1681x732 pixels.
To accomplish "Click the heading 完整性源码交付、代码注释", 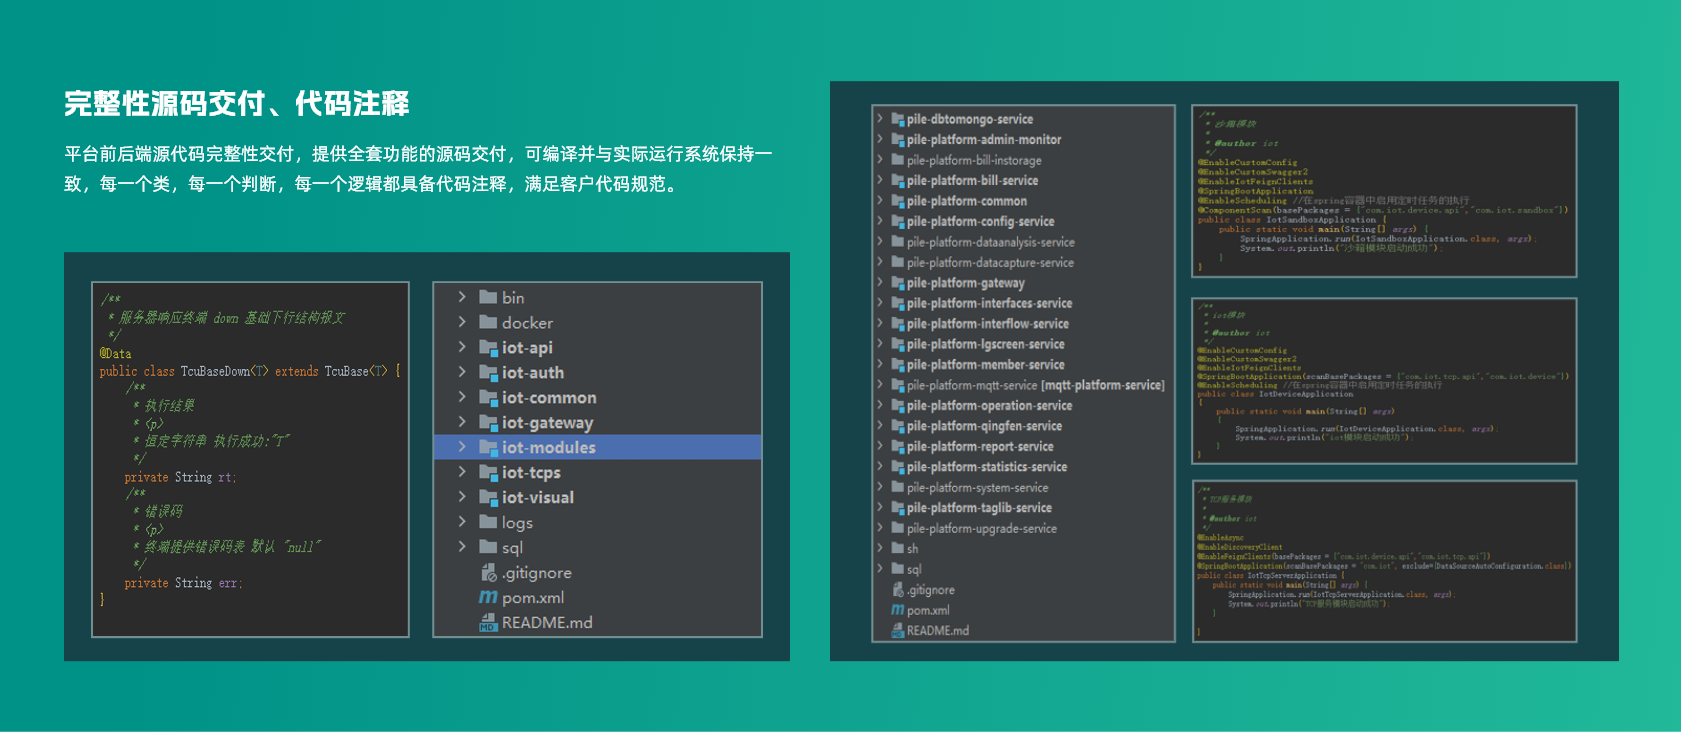I will (x=237, y=103).
